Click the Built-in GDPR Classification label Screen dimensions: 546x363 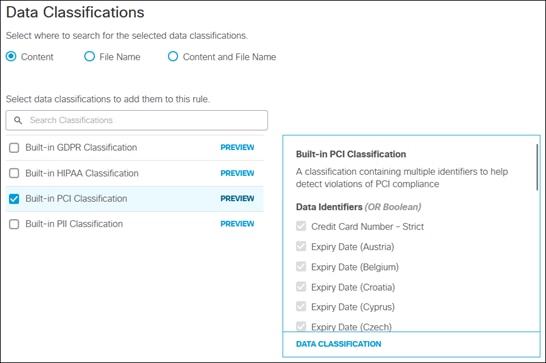81,148
